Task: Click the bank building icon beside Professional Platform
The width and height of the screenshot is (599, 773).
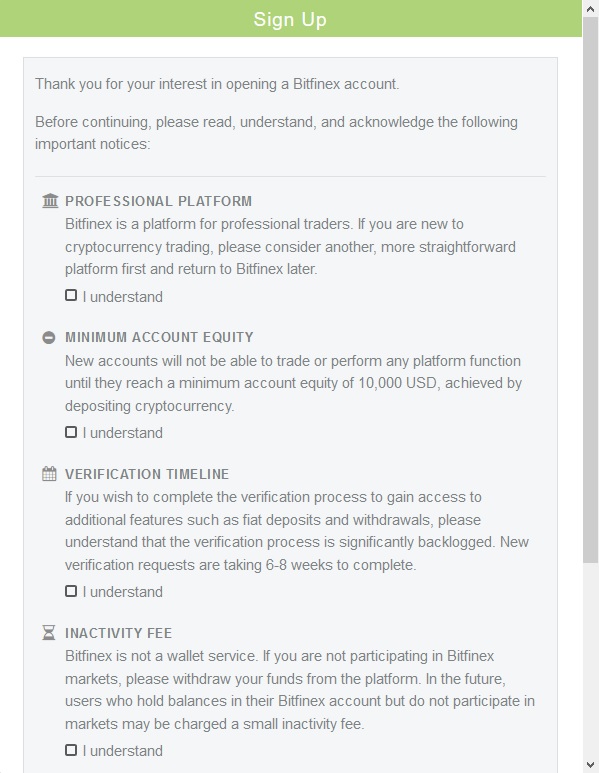Action: click(x=50, y=201)
